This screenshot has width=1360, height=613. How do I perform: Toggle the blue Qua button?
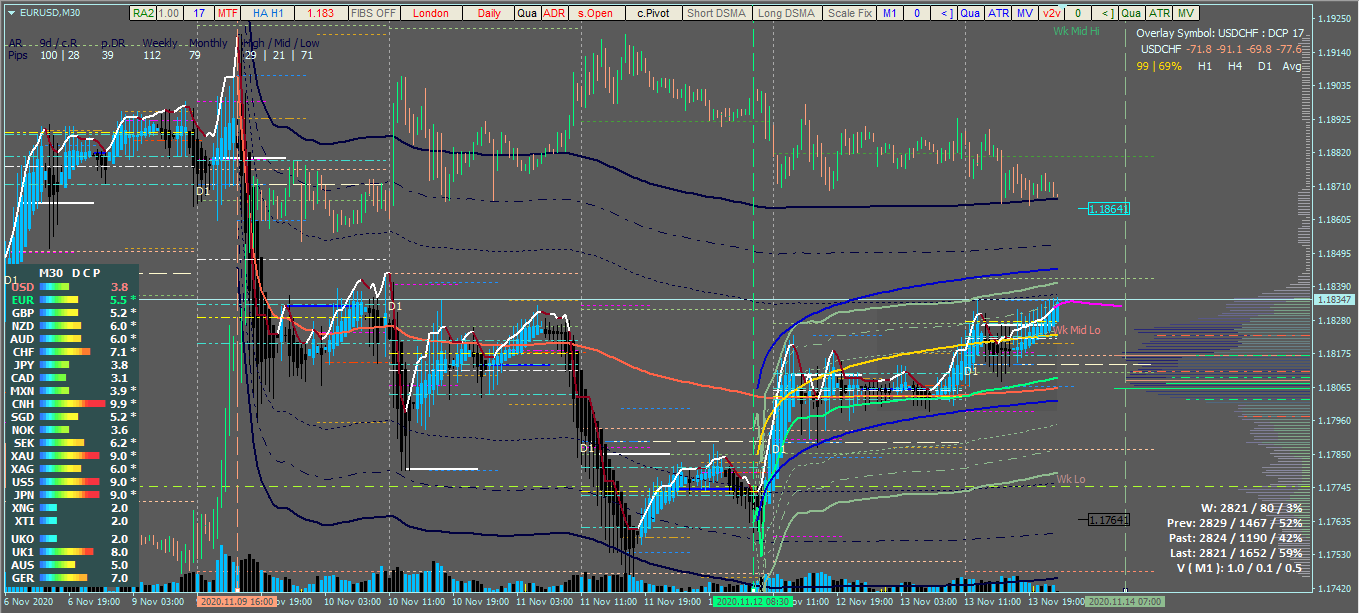tap(970, 13)
